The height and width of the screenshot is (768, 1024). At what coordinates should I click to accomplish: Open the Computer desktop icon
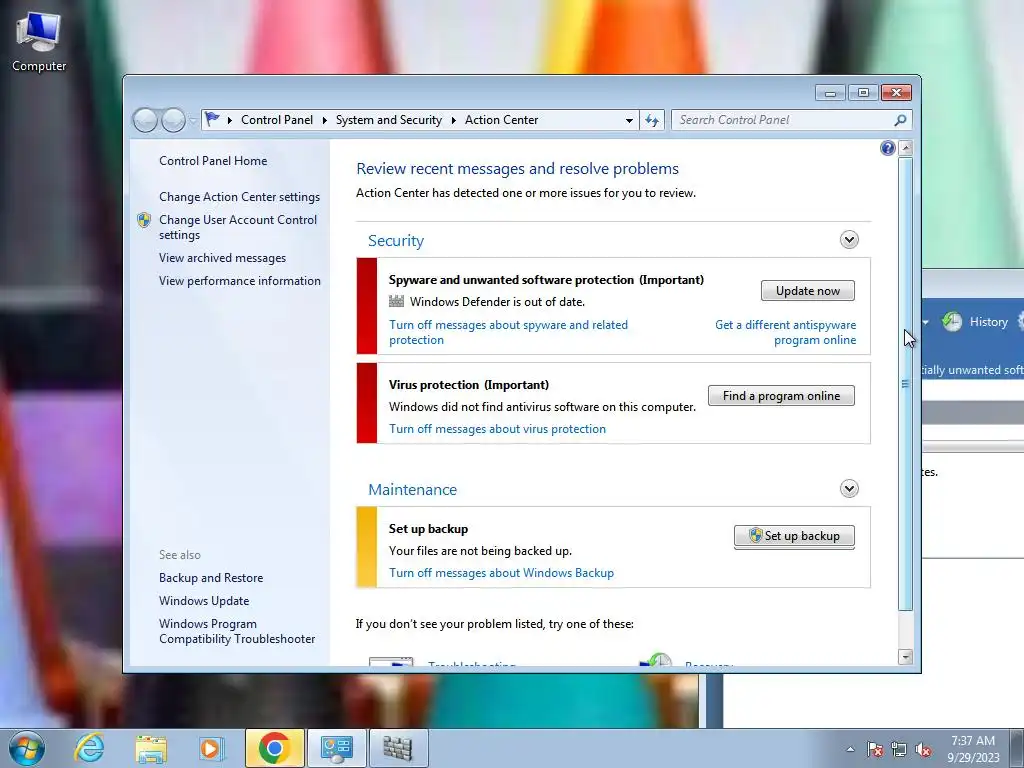pos(39,42)
